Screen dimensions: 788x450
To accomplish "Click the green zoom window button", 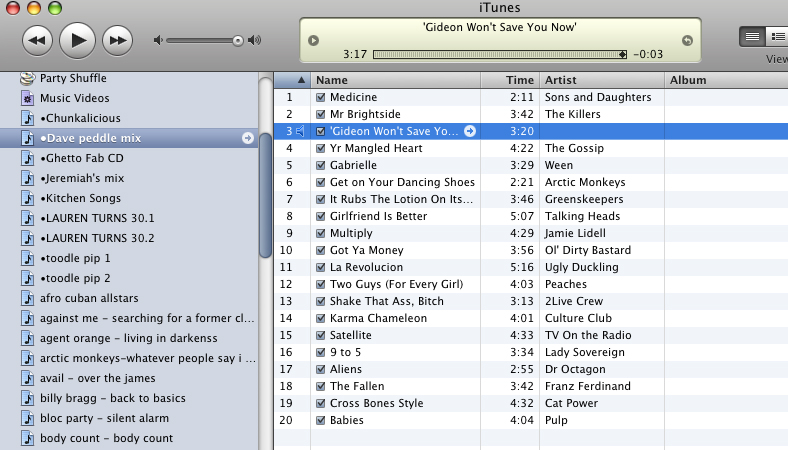I will [x=55, y=8].
